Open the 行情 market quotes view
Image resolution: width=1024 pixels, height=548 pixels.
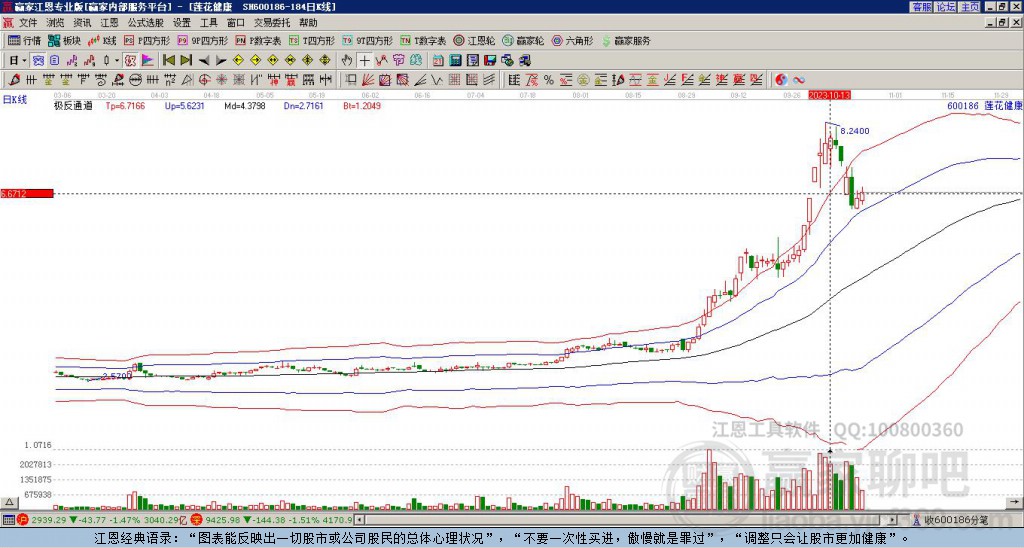point(24,40)
